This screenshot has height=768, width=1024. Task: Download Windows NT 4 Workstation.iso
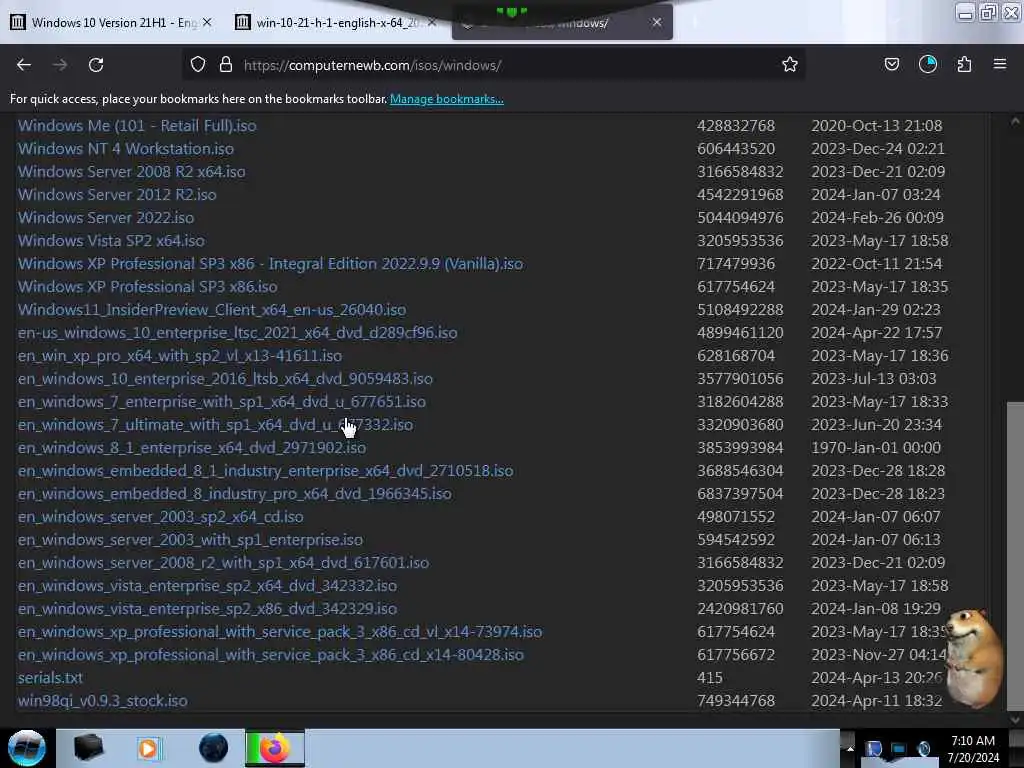126,148
